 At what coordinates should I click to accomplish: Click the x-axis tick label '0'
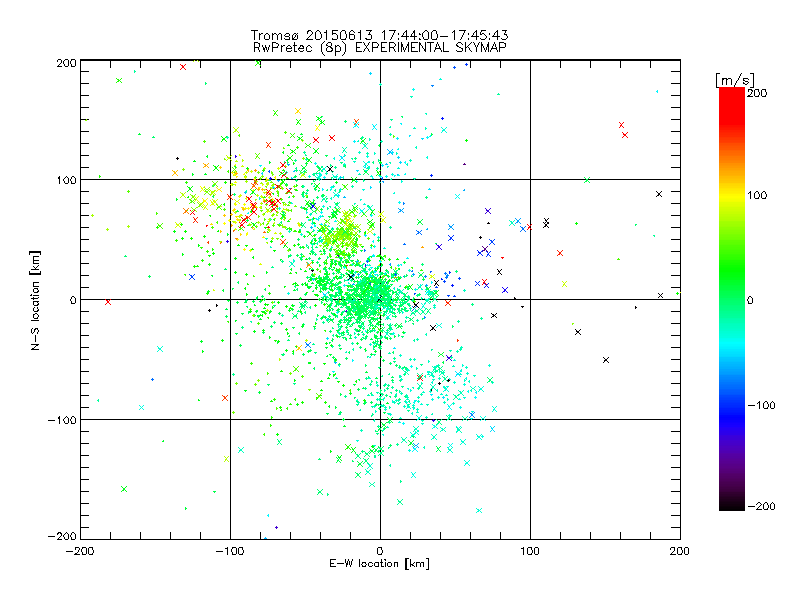pyautogui.click(x=380, y=551)
